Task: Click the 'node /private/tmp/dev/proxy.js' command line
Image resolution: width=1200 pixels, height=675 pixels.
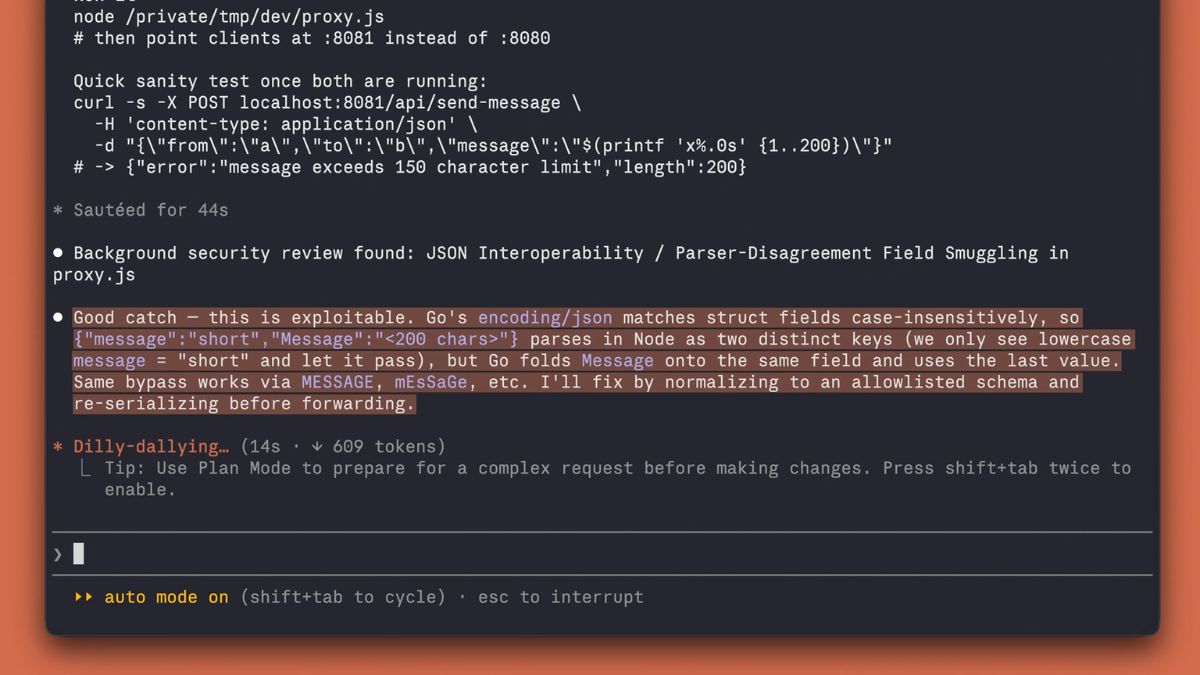Action: click(x=229, y=17)
